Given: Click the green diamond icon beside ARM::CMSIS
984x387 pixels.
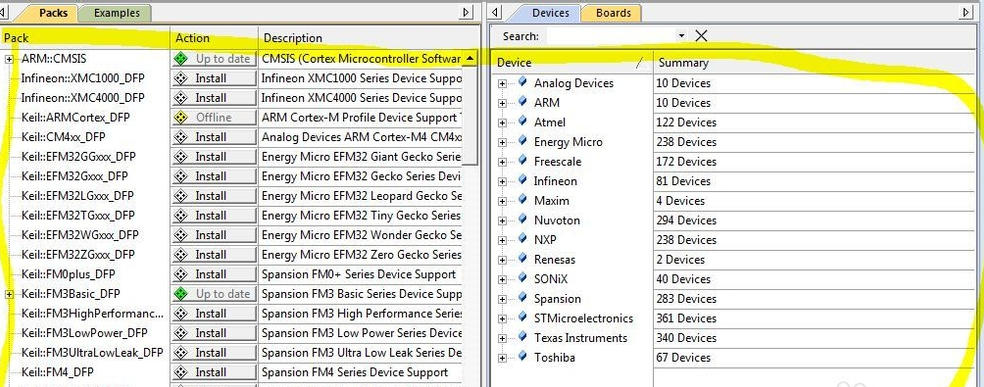Looking at the screenshot, I should (x=181, y=59).
